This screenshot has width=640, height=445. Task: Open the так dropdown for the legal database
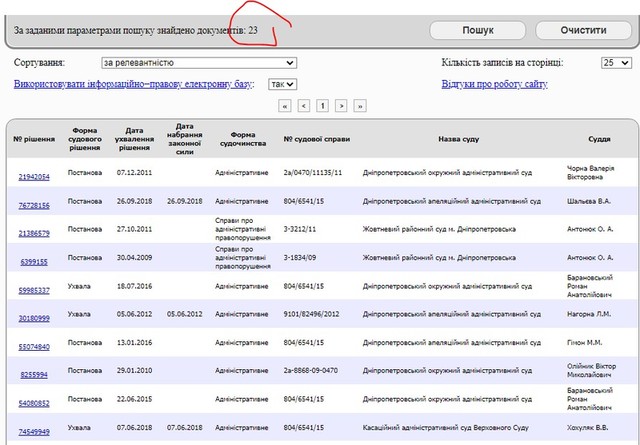[282, 84]
